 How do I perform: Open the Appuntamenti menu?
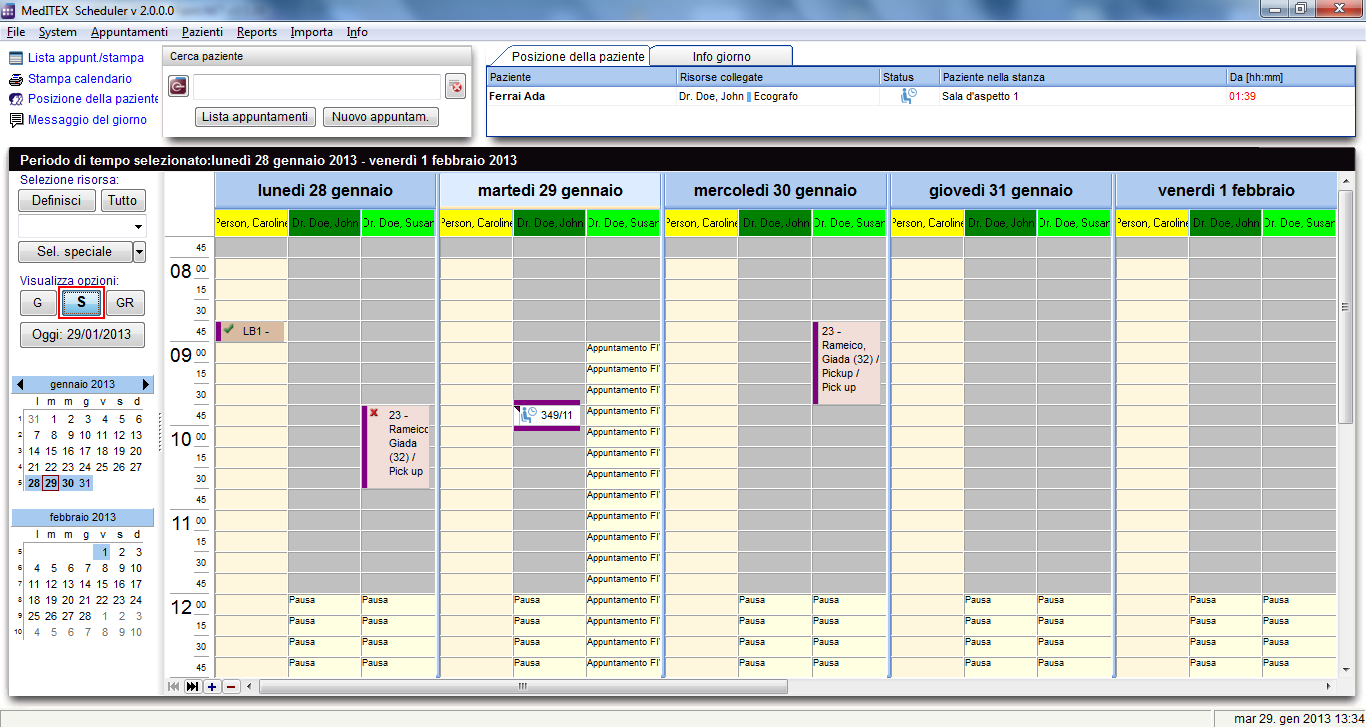129,32
